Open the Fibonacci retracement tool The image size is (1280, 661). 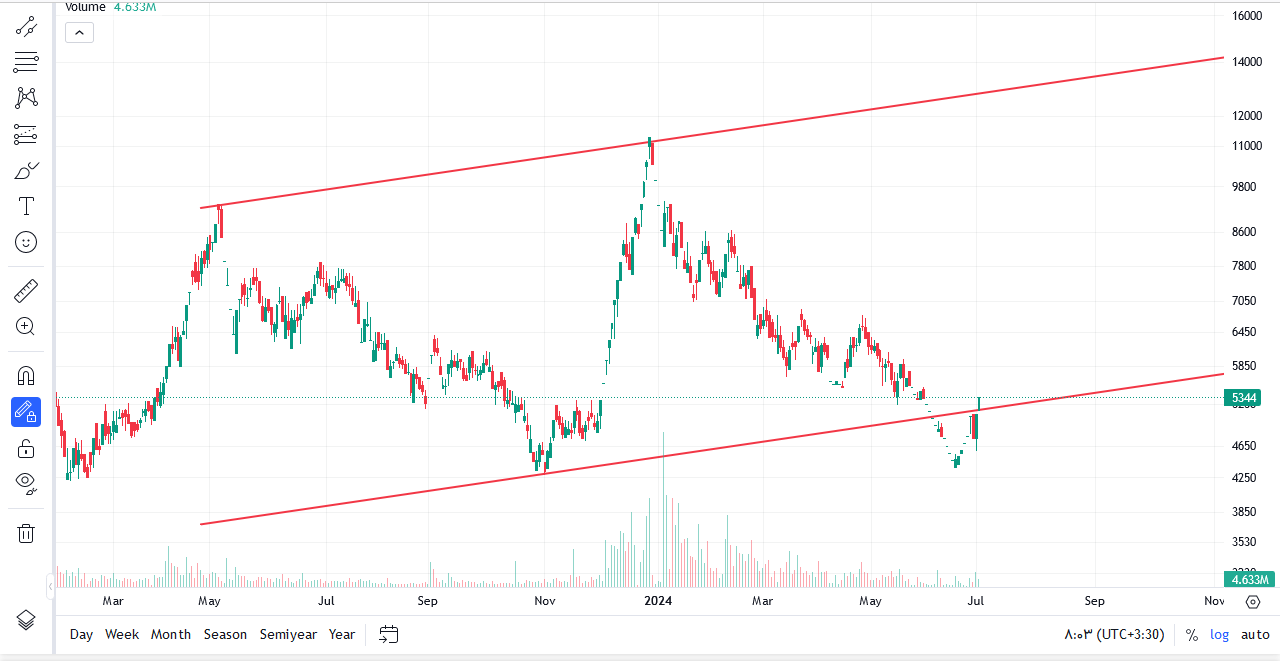click(x=26, y=62)
